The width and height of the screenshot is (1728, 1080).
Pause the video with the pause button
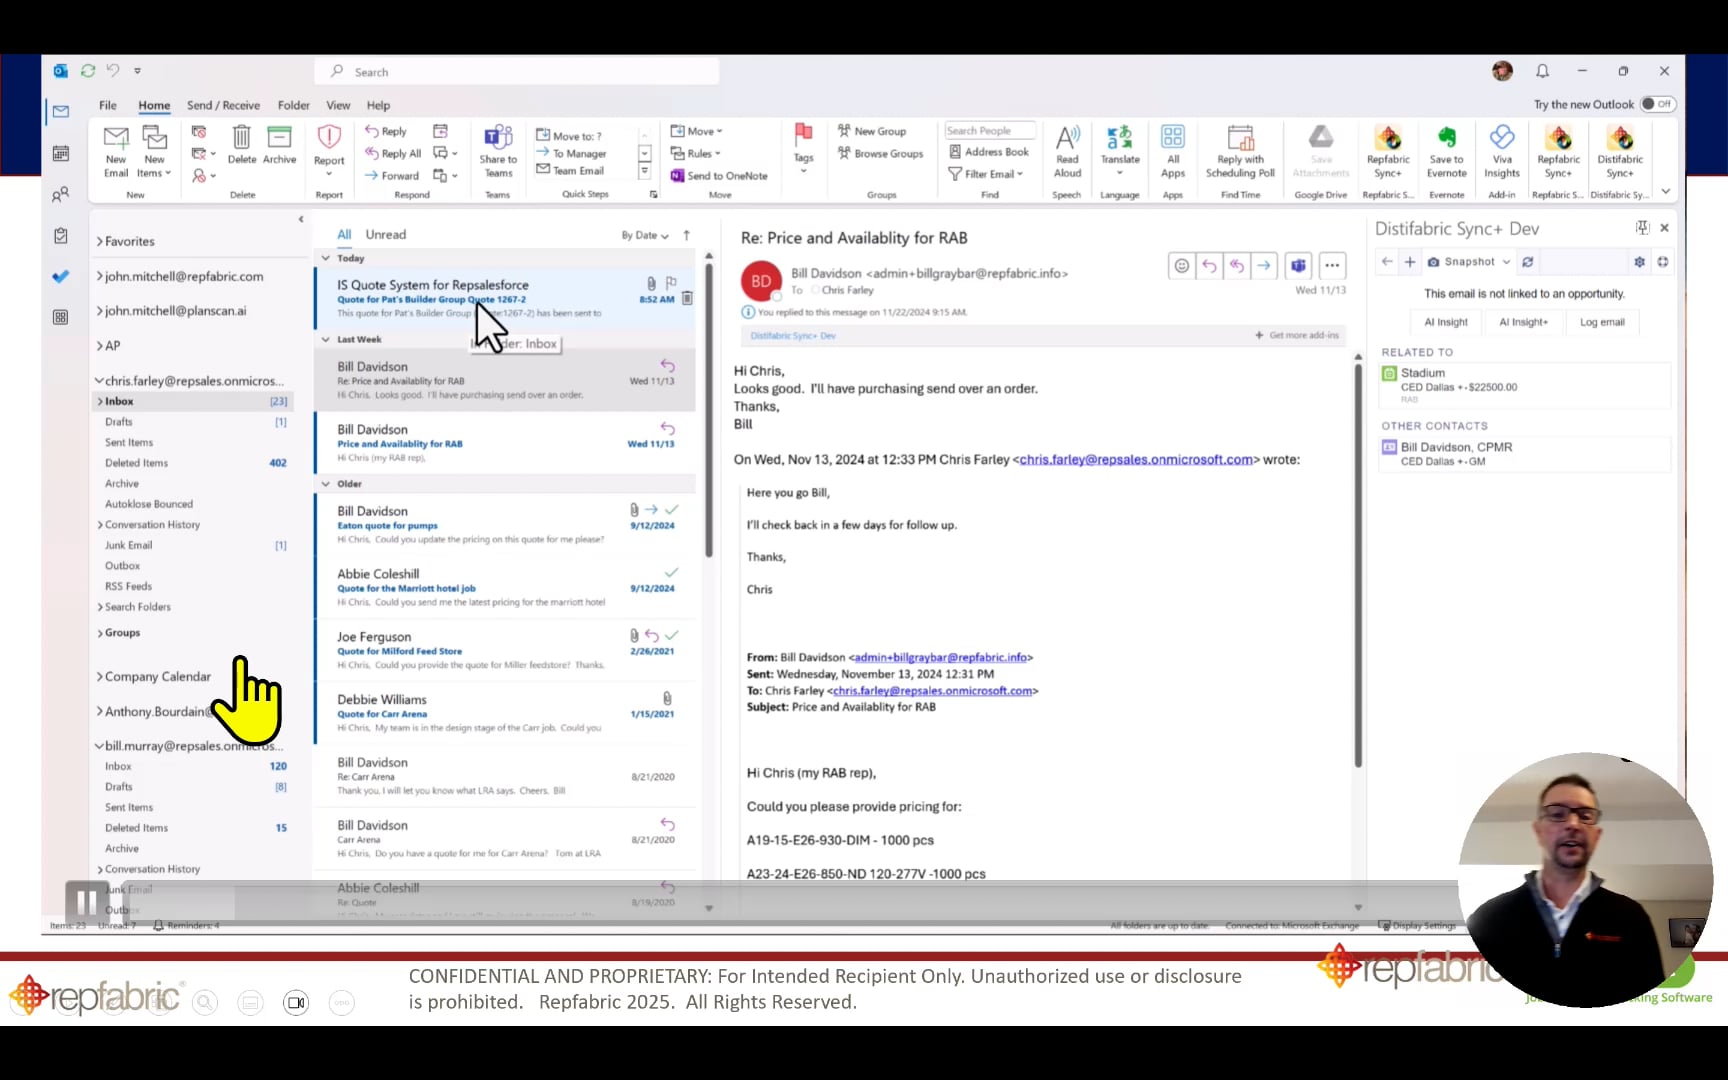pos(87,903)
